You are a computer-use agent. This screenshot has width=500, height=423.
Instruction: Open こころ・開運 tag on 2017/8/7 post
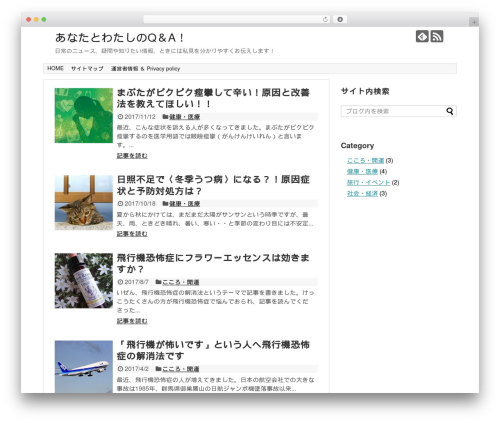point(181,282)
